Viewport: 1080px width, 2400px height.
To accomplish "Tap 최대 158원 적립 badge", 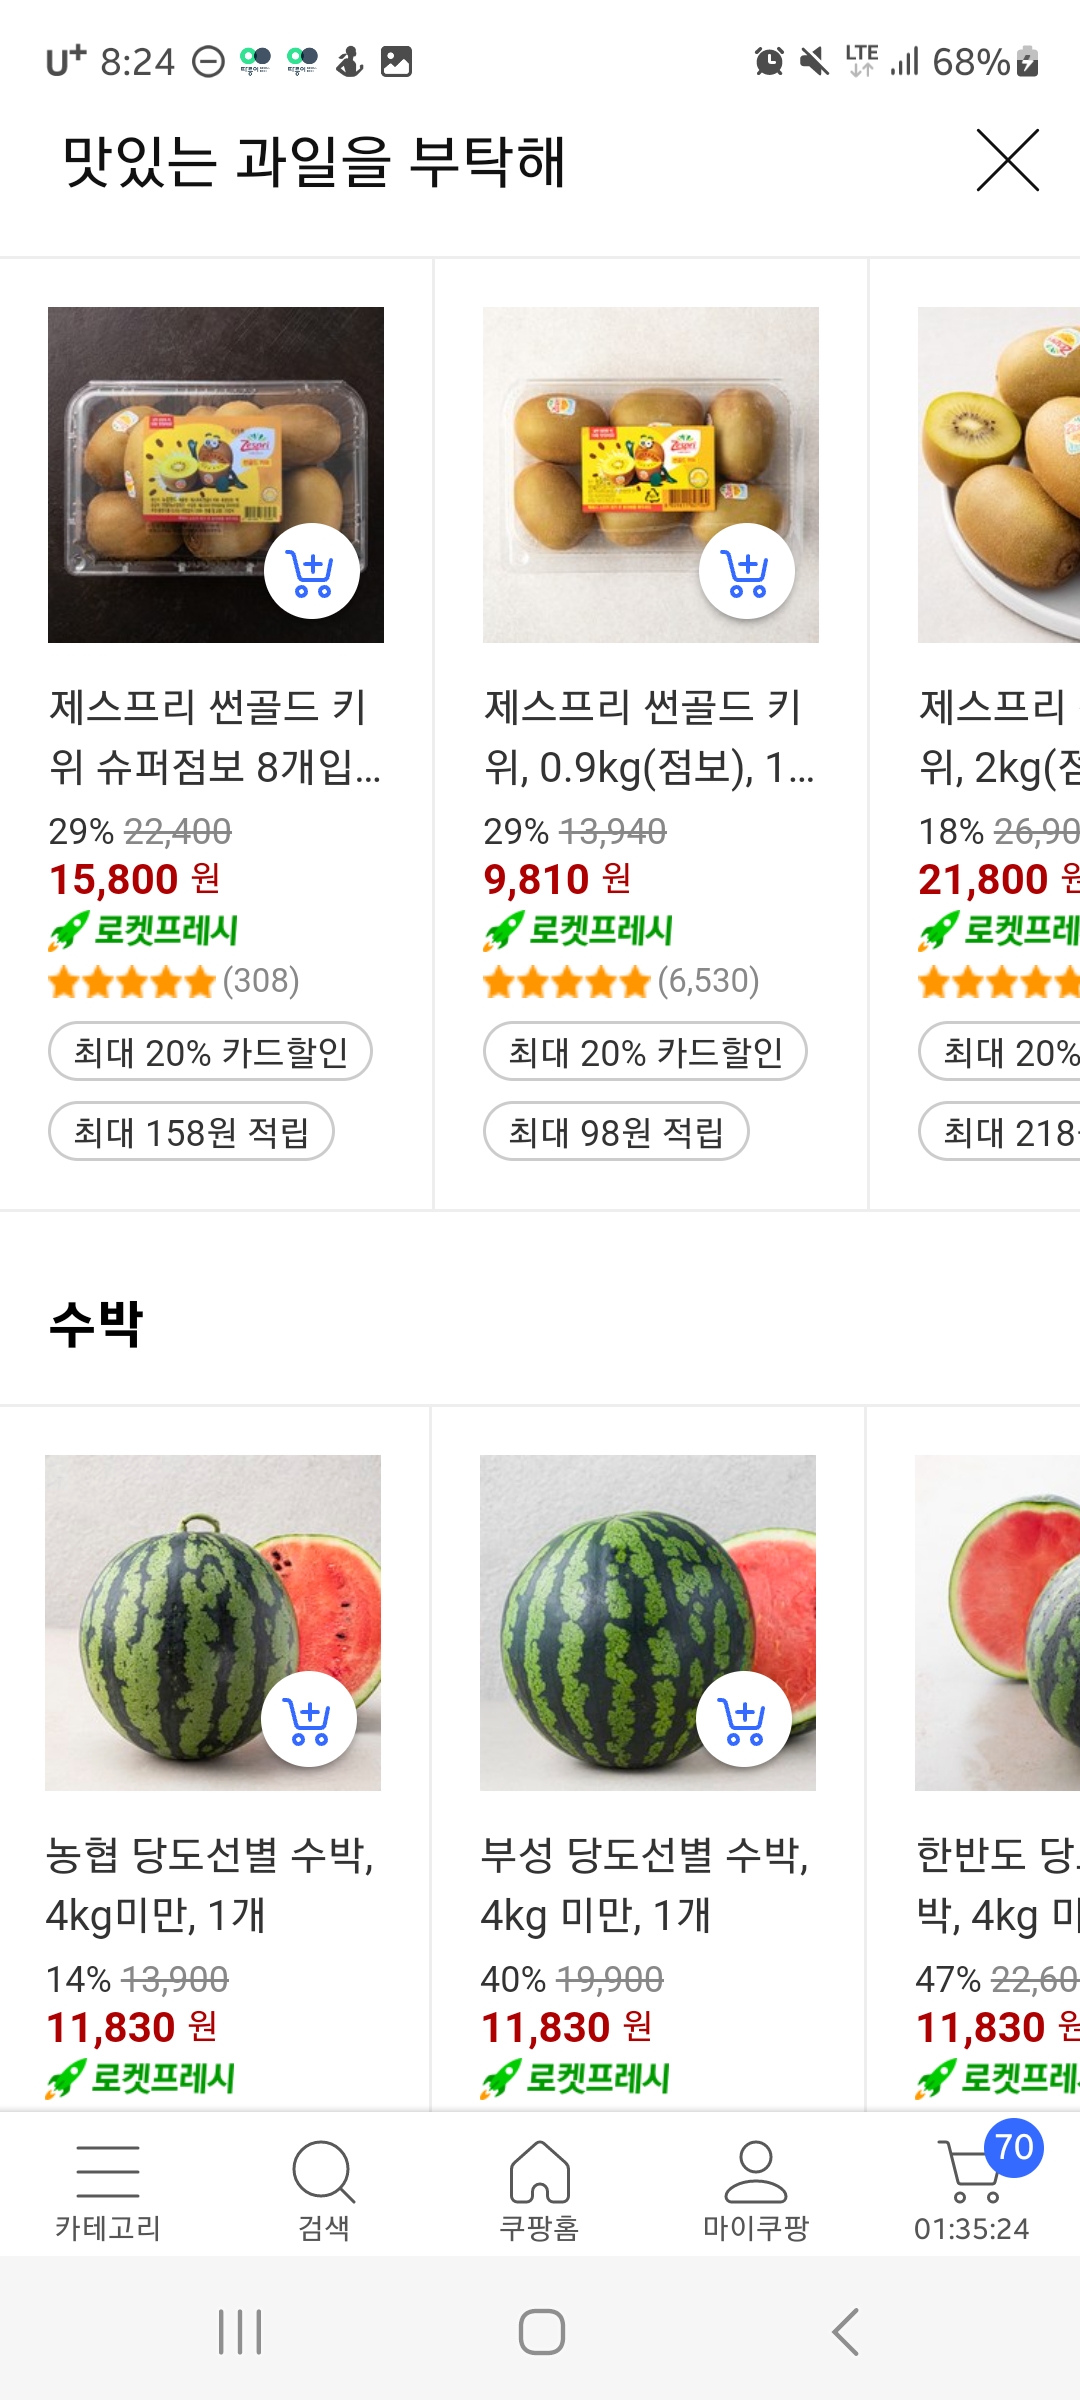I will point(191,1132).
